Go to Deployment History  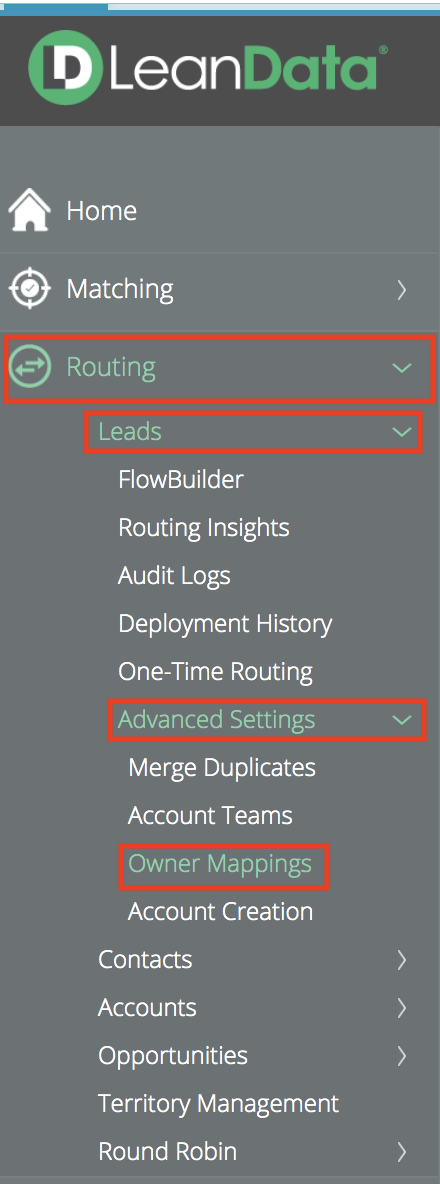[x=225, y=624]
